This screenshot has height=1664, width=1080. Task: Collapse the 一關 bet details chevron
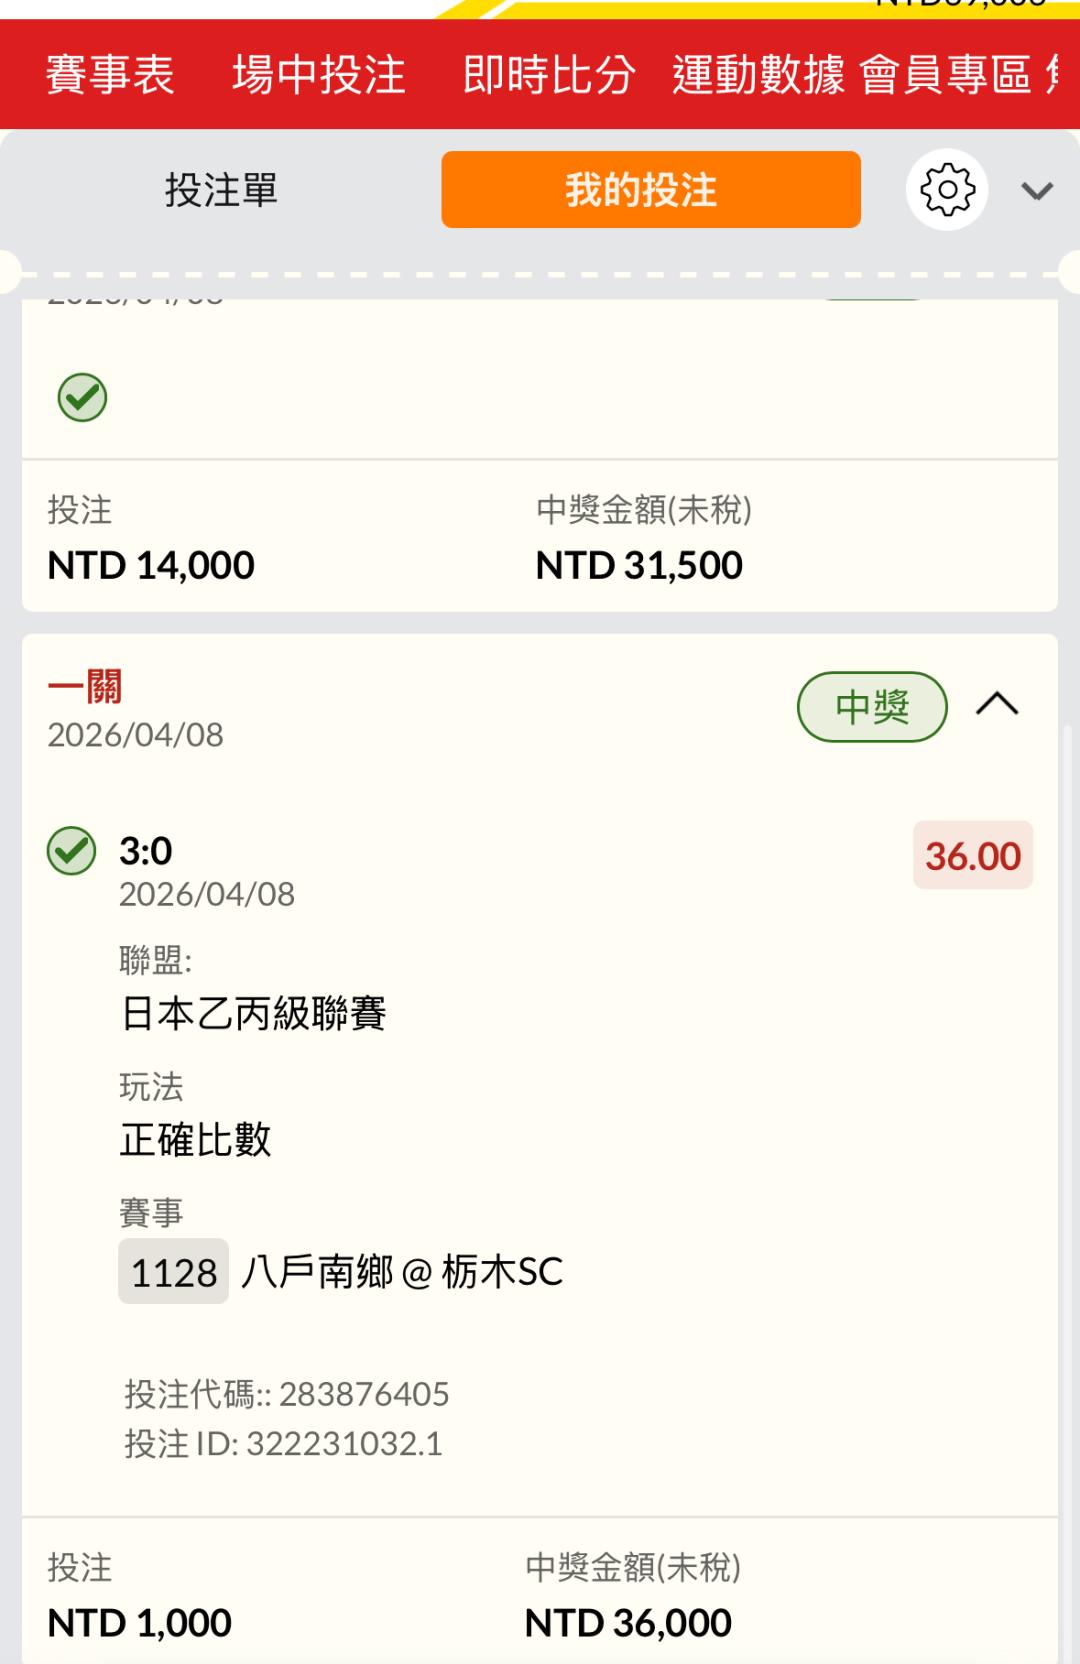click(x=996, y=705)
